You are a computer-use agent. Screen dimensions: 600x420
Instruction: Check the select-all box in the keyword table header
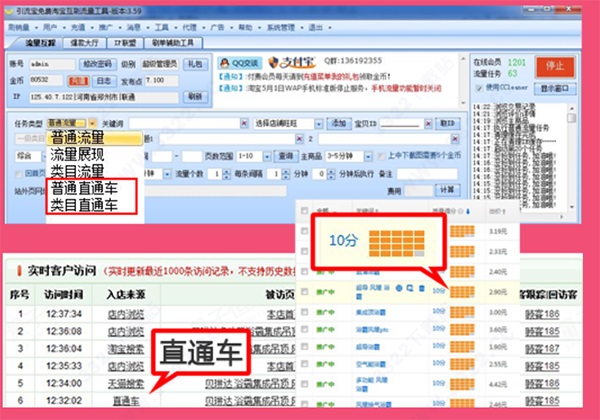coord(305,210)
